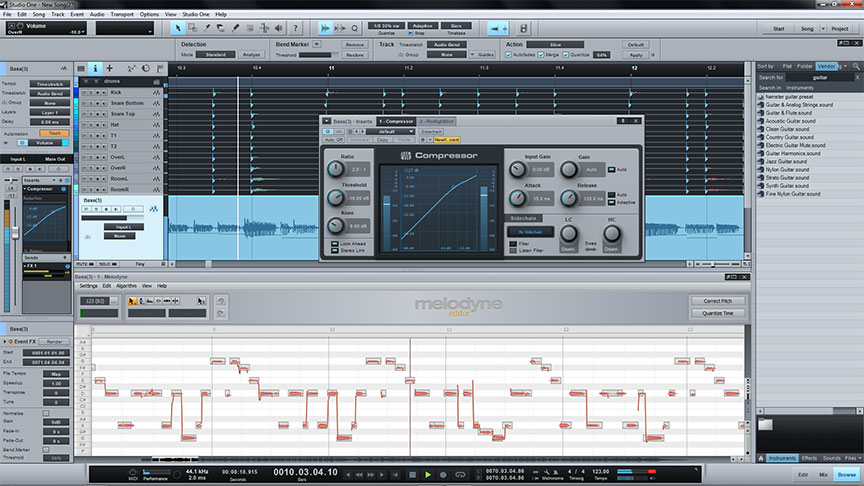Click the browser search field containing guitar
This screenshot has width=864, height=486.
point(819,78)
